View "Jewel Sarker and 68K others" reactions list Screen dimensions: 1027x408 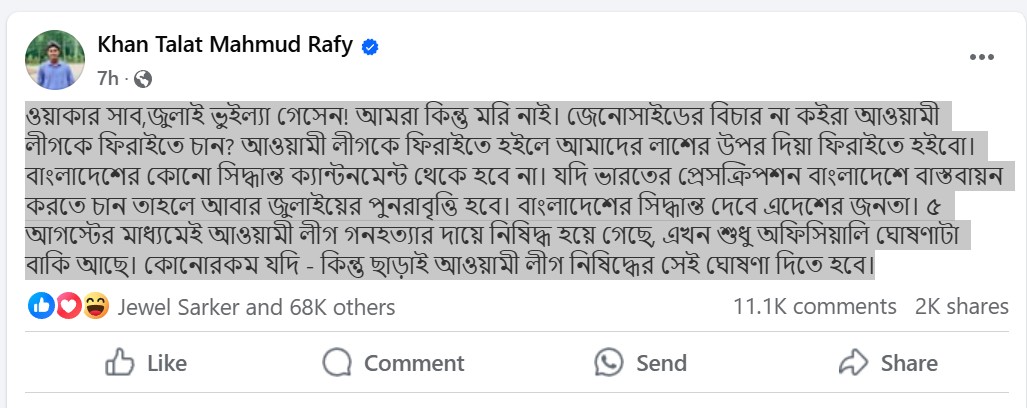[256, 307]
